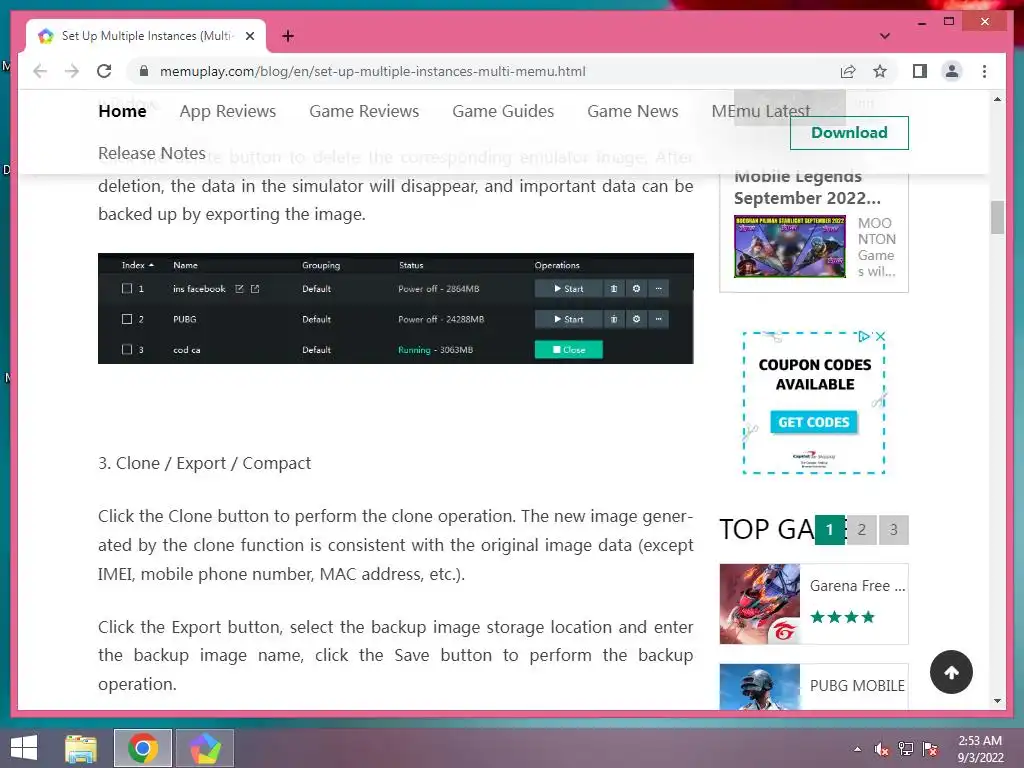The height and width of the screenshot is (768, 1024).
Task: Click the MEmu instance manager screenshot
Action: (x=396, y=308)
